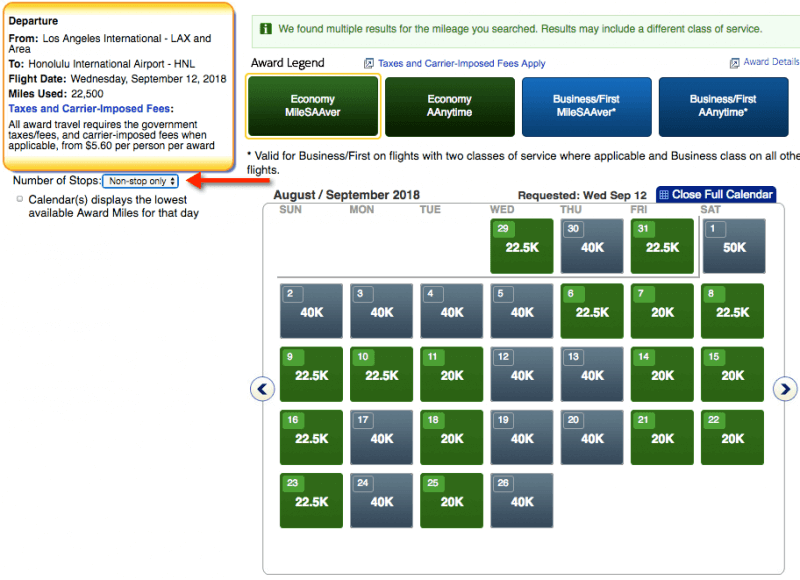Image resolution: width=800 pixels, height=580 pixels.
Task: Select September 23 for 22.5K miles
Action: tap(311, 500)
